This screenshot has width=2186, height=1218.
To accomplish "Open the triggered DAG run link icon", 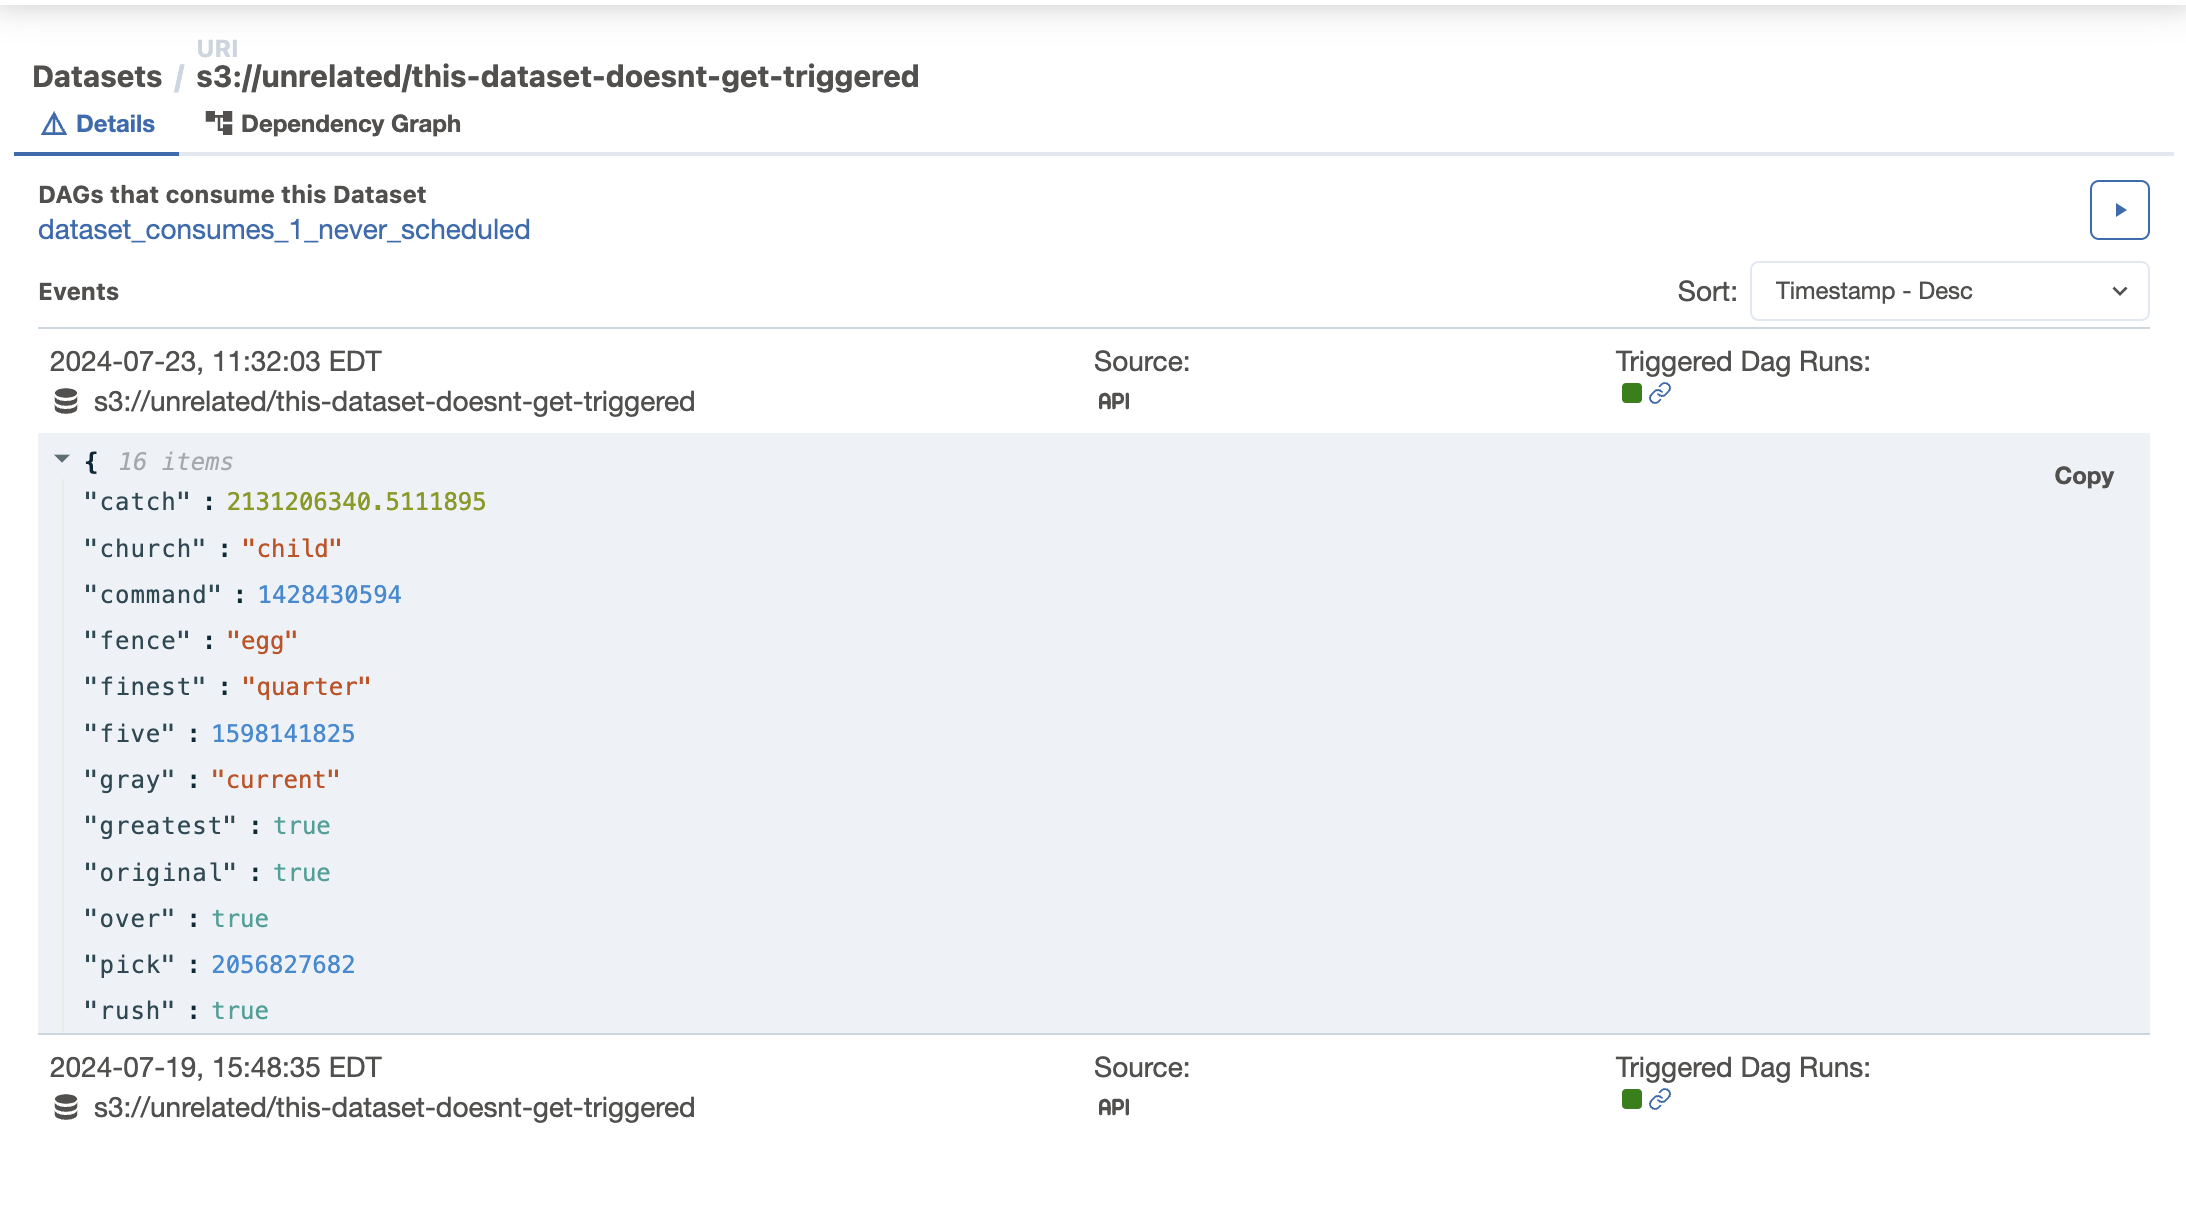I will pos(1660,394).
